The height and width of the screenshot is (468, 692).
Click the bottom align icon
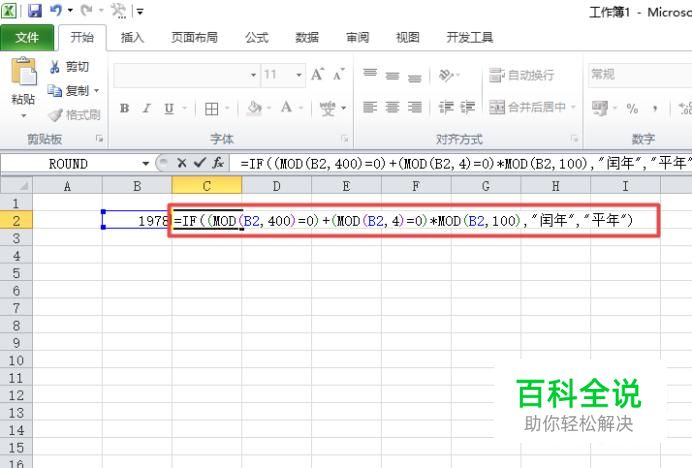click(415, 78)
